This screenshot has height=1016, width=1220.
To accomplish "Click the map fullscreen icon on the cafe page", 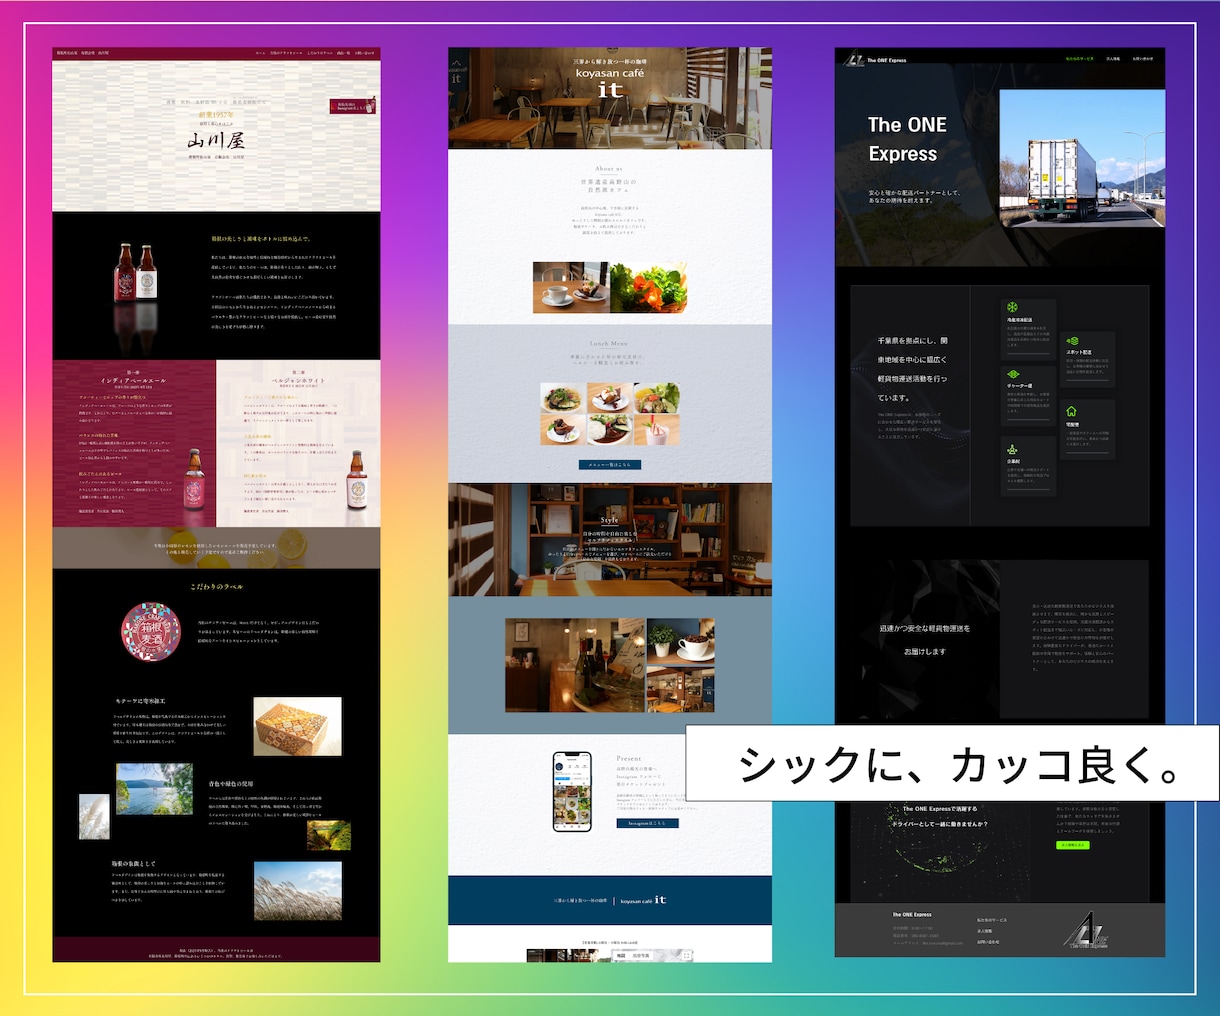I will click(687, 956).
